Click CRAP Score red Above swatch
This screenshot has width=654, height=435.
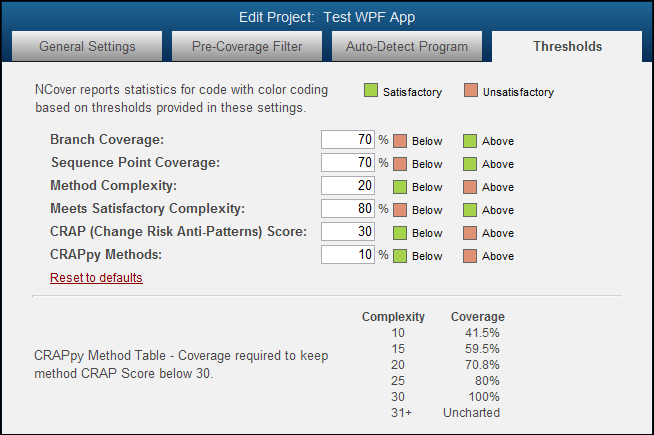(470, 233)
